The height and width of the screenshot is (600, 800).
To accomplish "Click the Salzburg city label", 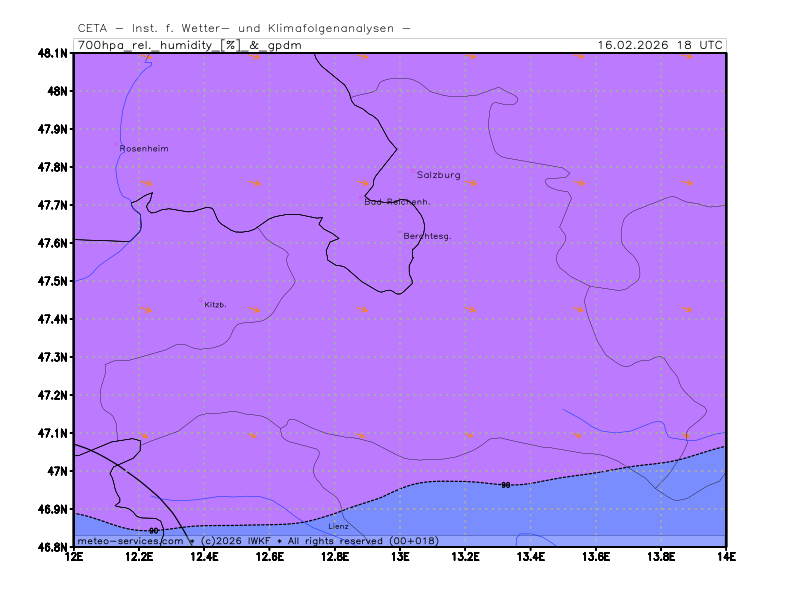I will pos(438,175).
